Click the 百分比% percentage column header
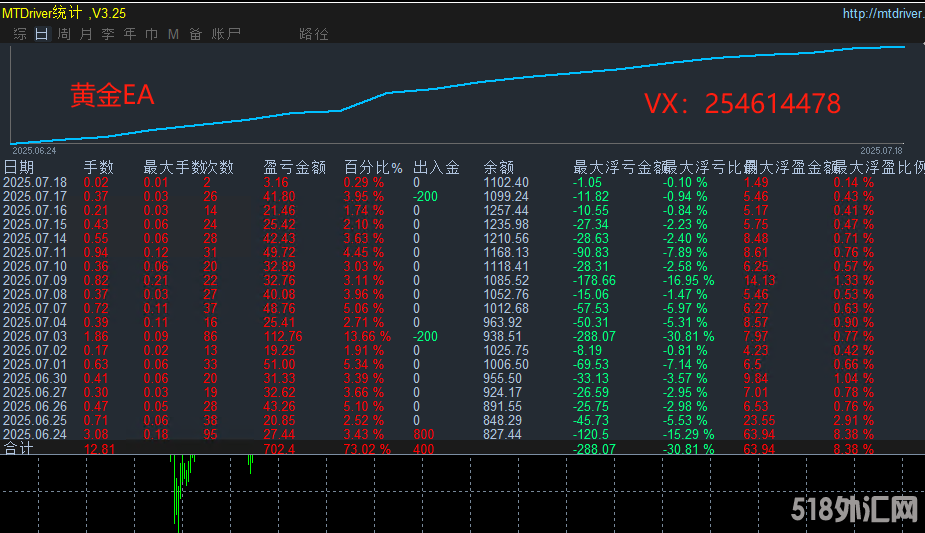The width and height of the screenshot is (925, 533). click(373, 167)
